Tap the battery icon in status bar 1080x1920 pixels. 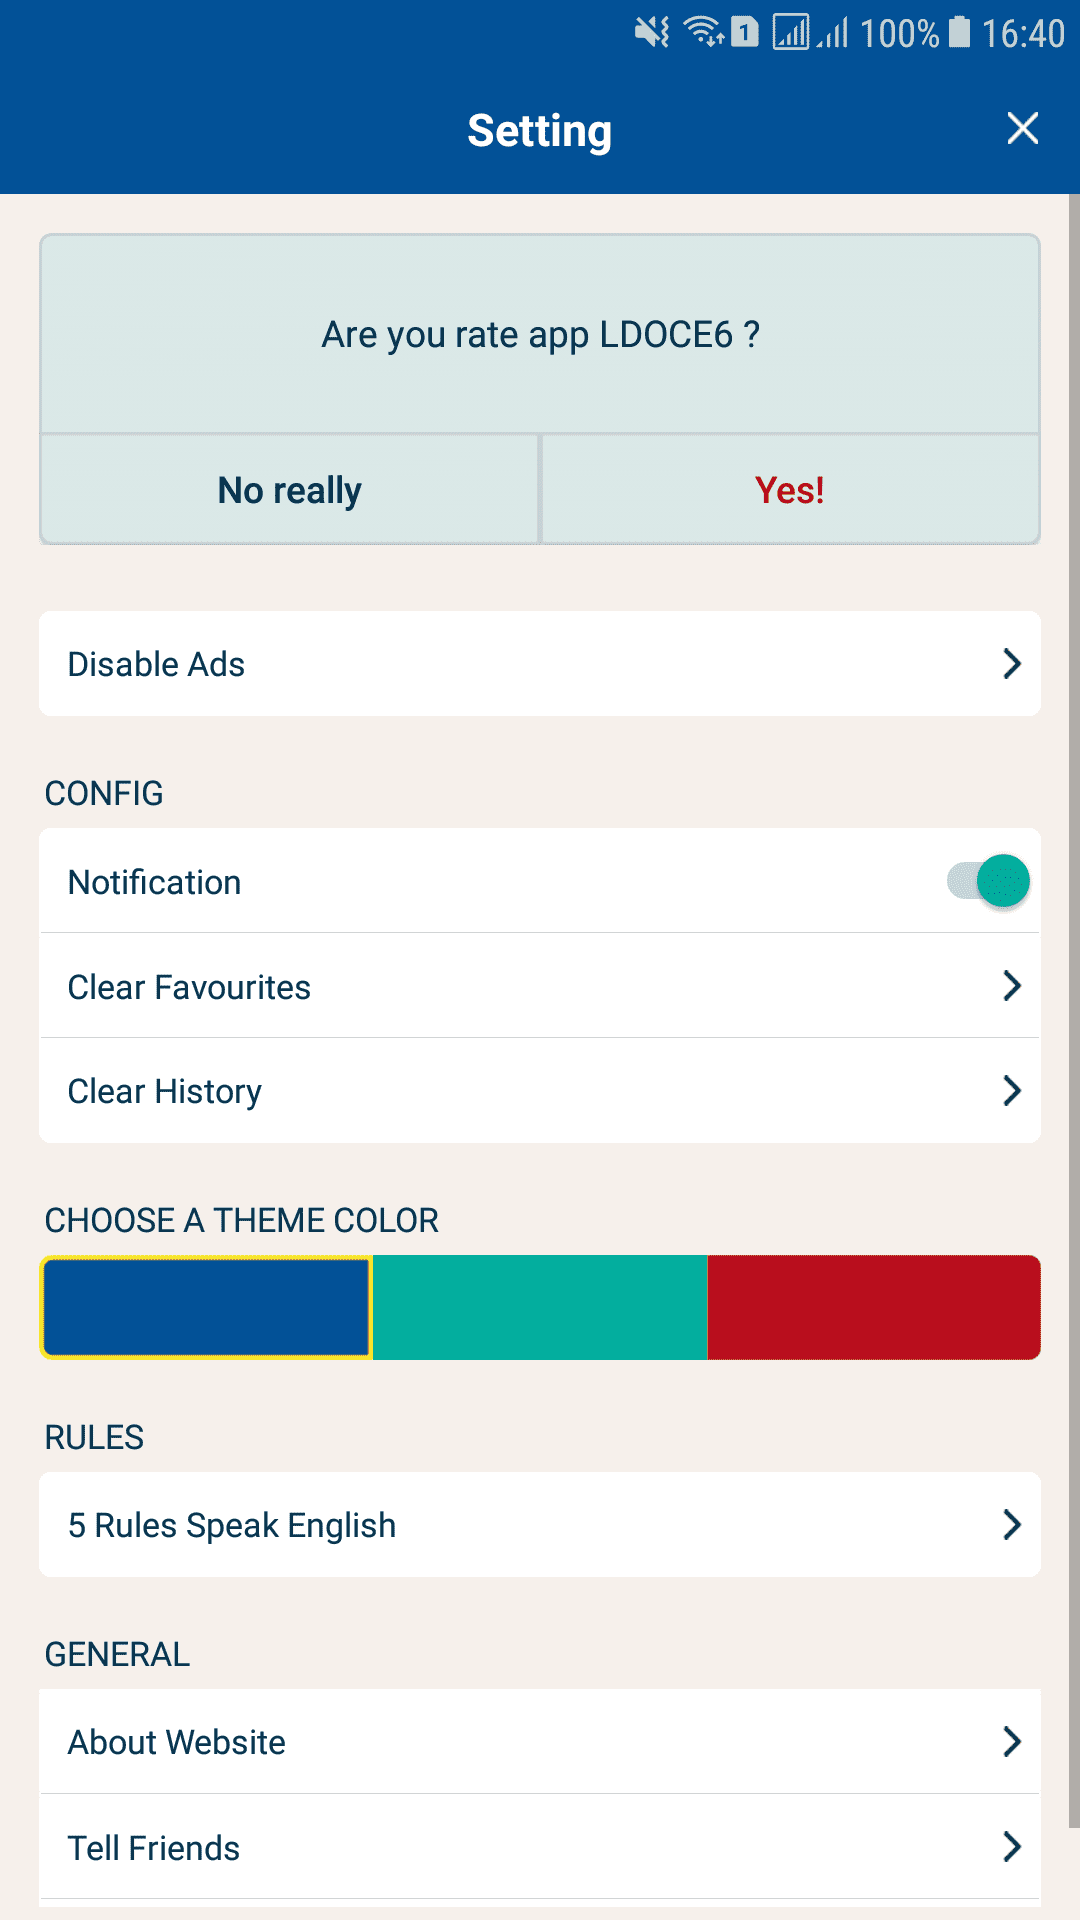coord(959,33)
